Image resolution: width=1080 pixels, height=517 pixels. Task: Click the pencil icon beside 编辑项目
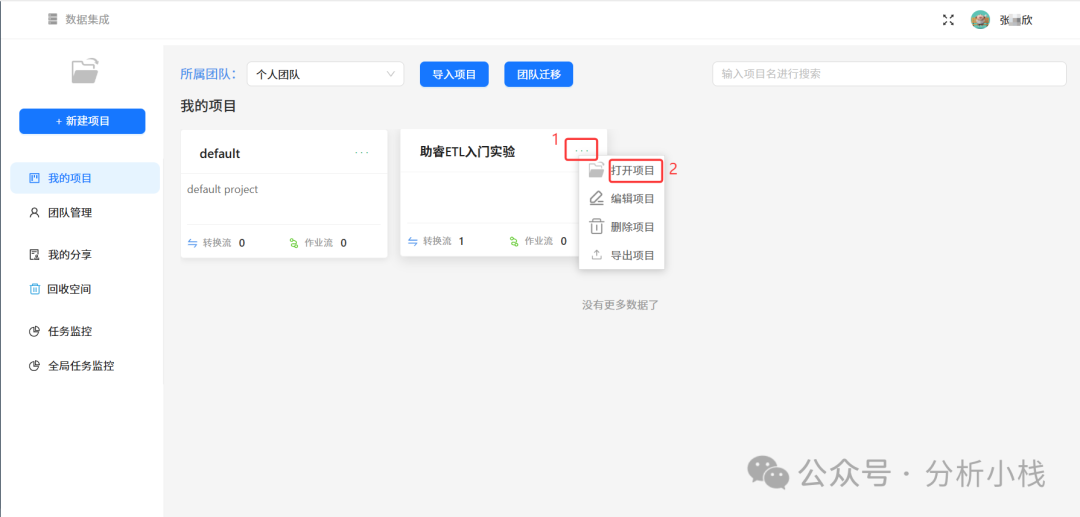596,198
